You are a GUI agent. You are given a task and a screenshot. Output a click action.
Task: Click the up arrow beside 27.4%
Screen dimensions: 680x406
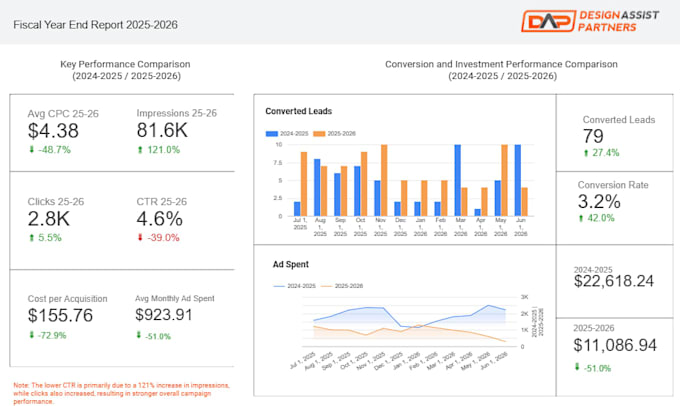[586, 153]
